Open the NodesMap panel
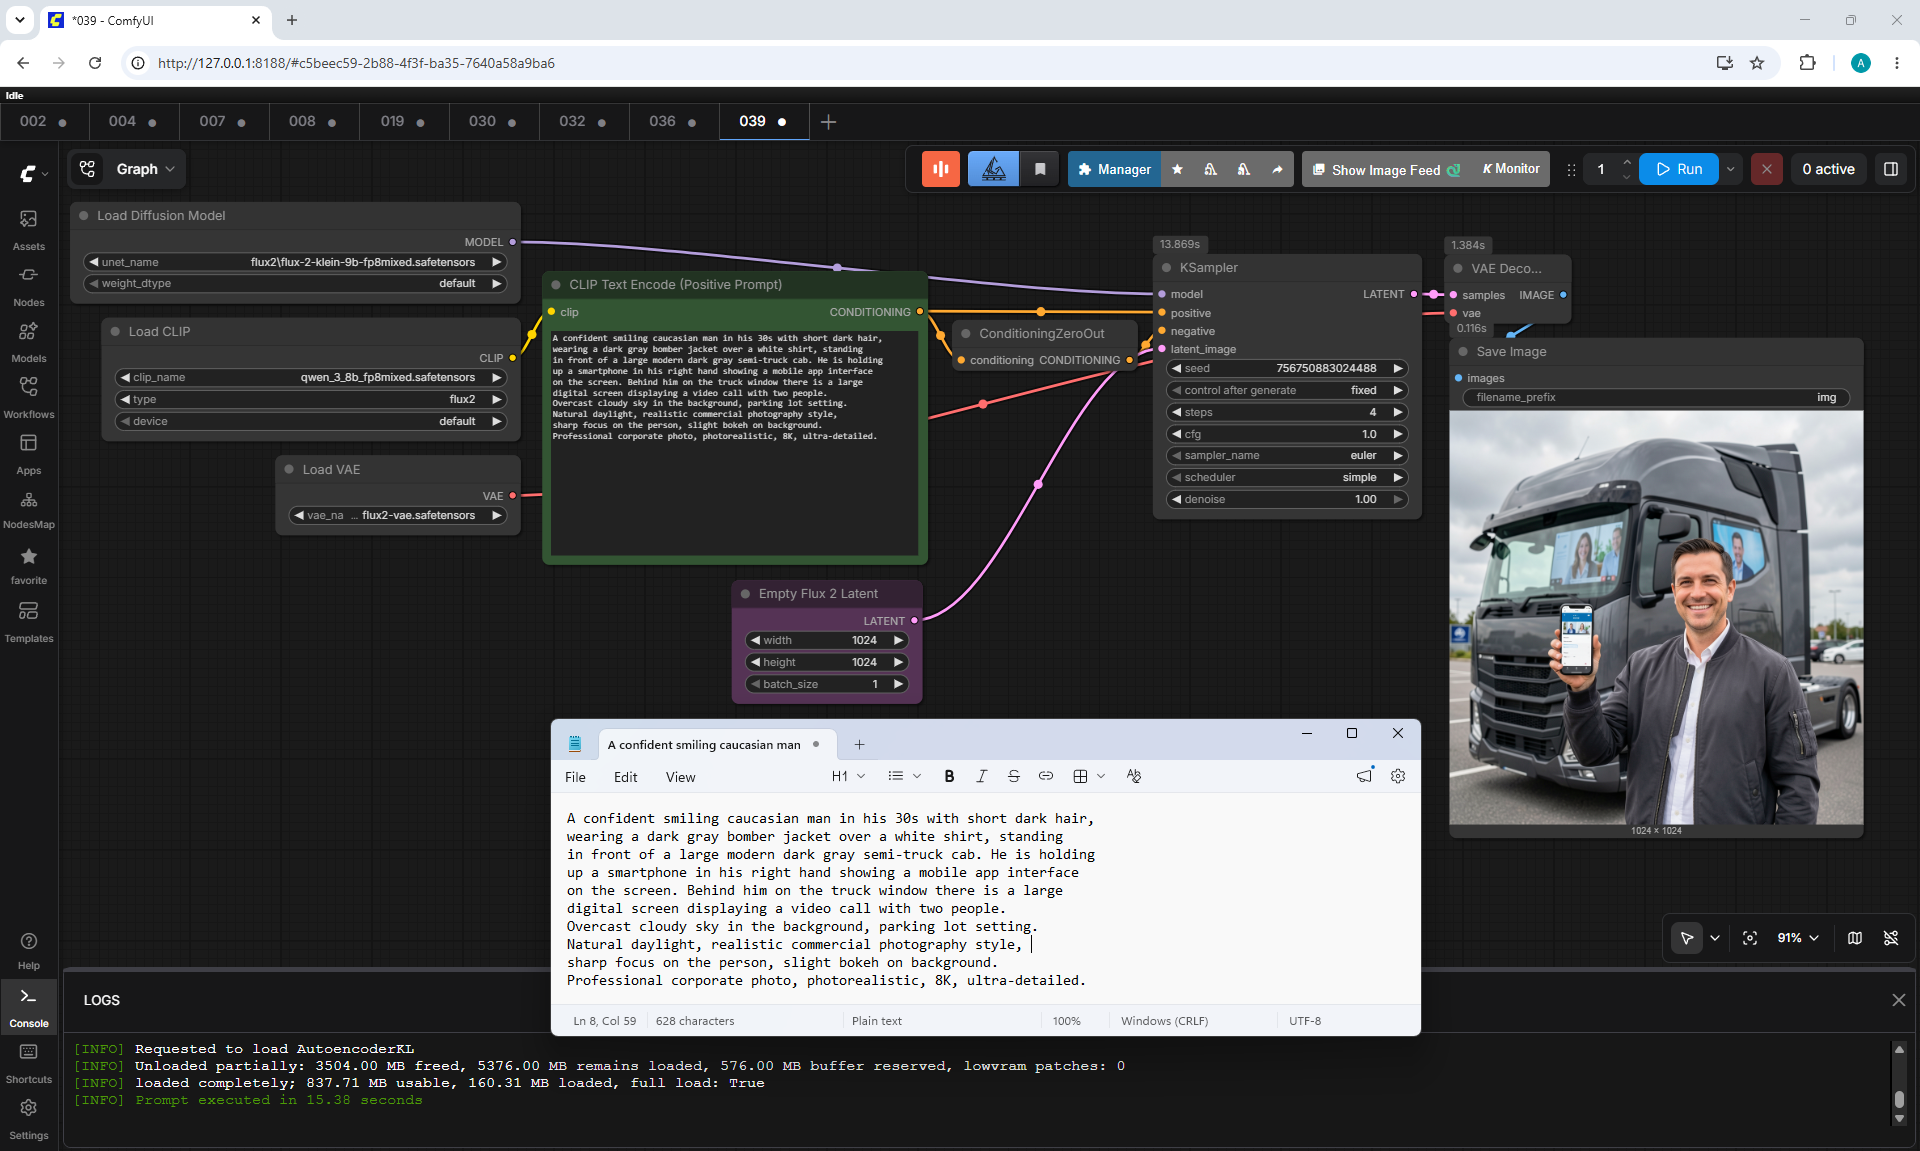This screenshot has height=1151, width=1920. (x=29, y=509)
